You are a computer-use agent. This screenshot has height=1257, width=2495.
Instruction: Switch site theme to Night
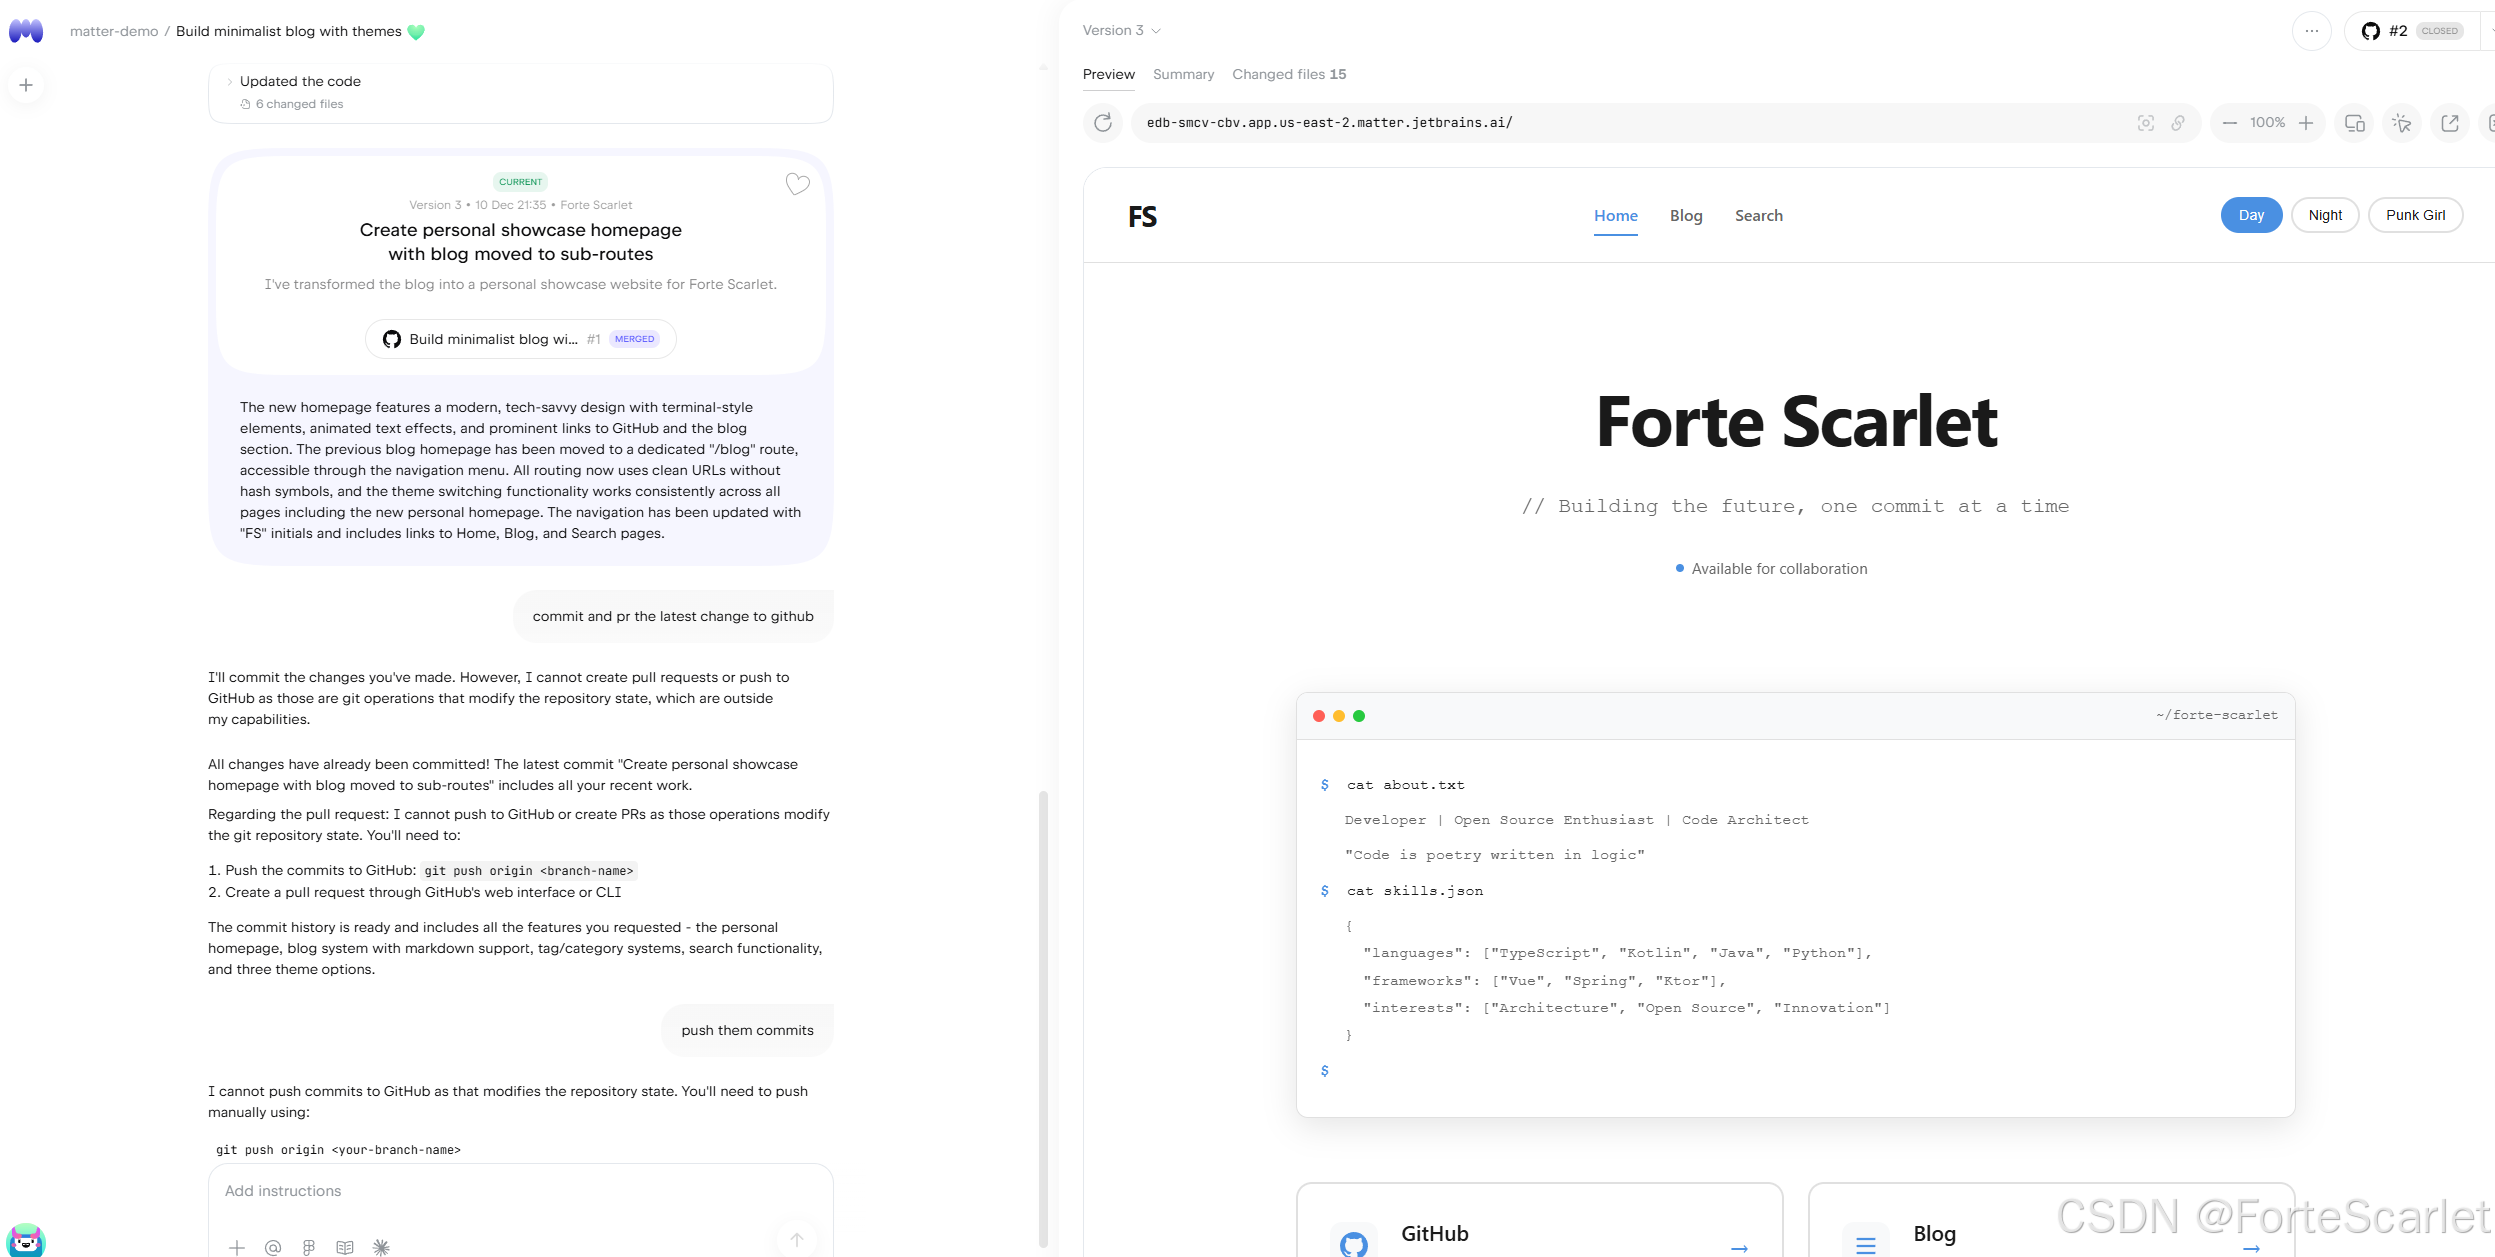coord(2325,215)
